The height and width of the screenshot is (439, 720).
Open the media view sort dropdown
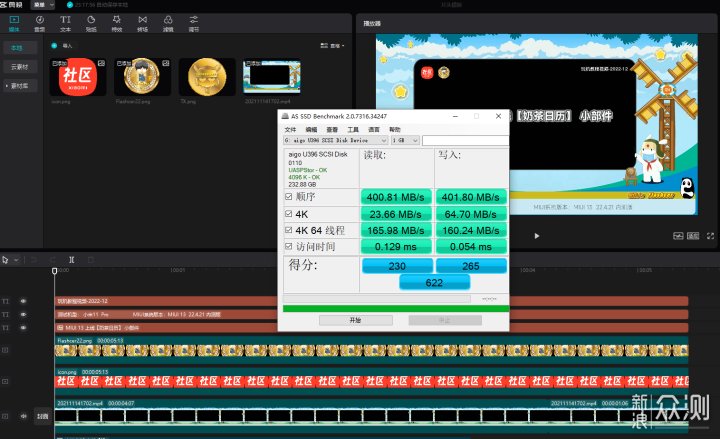click(332, 45)
